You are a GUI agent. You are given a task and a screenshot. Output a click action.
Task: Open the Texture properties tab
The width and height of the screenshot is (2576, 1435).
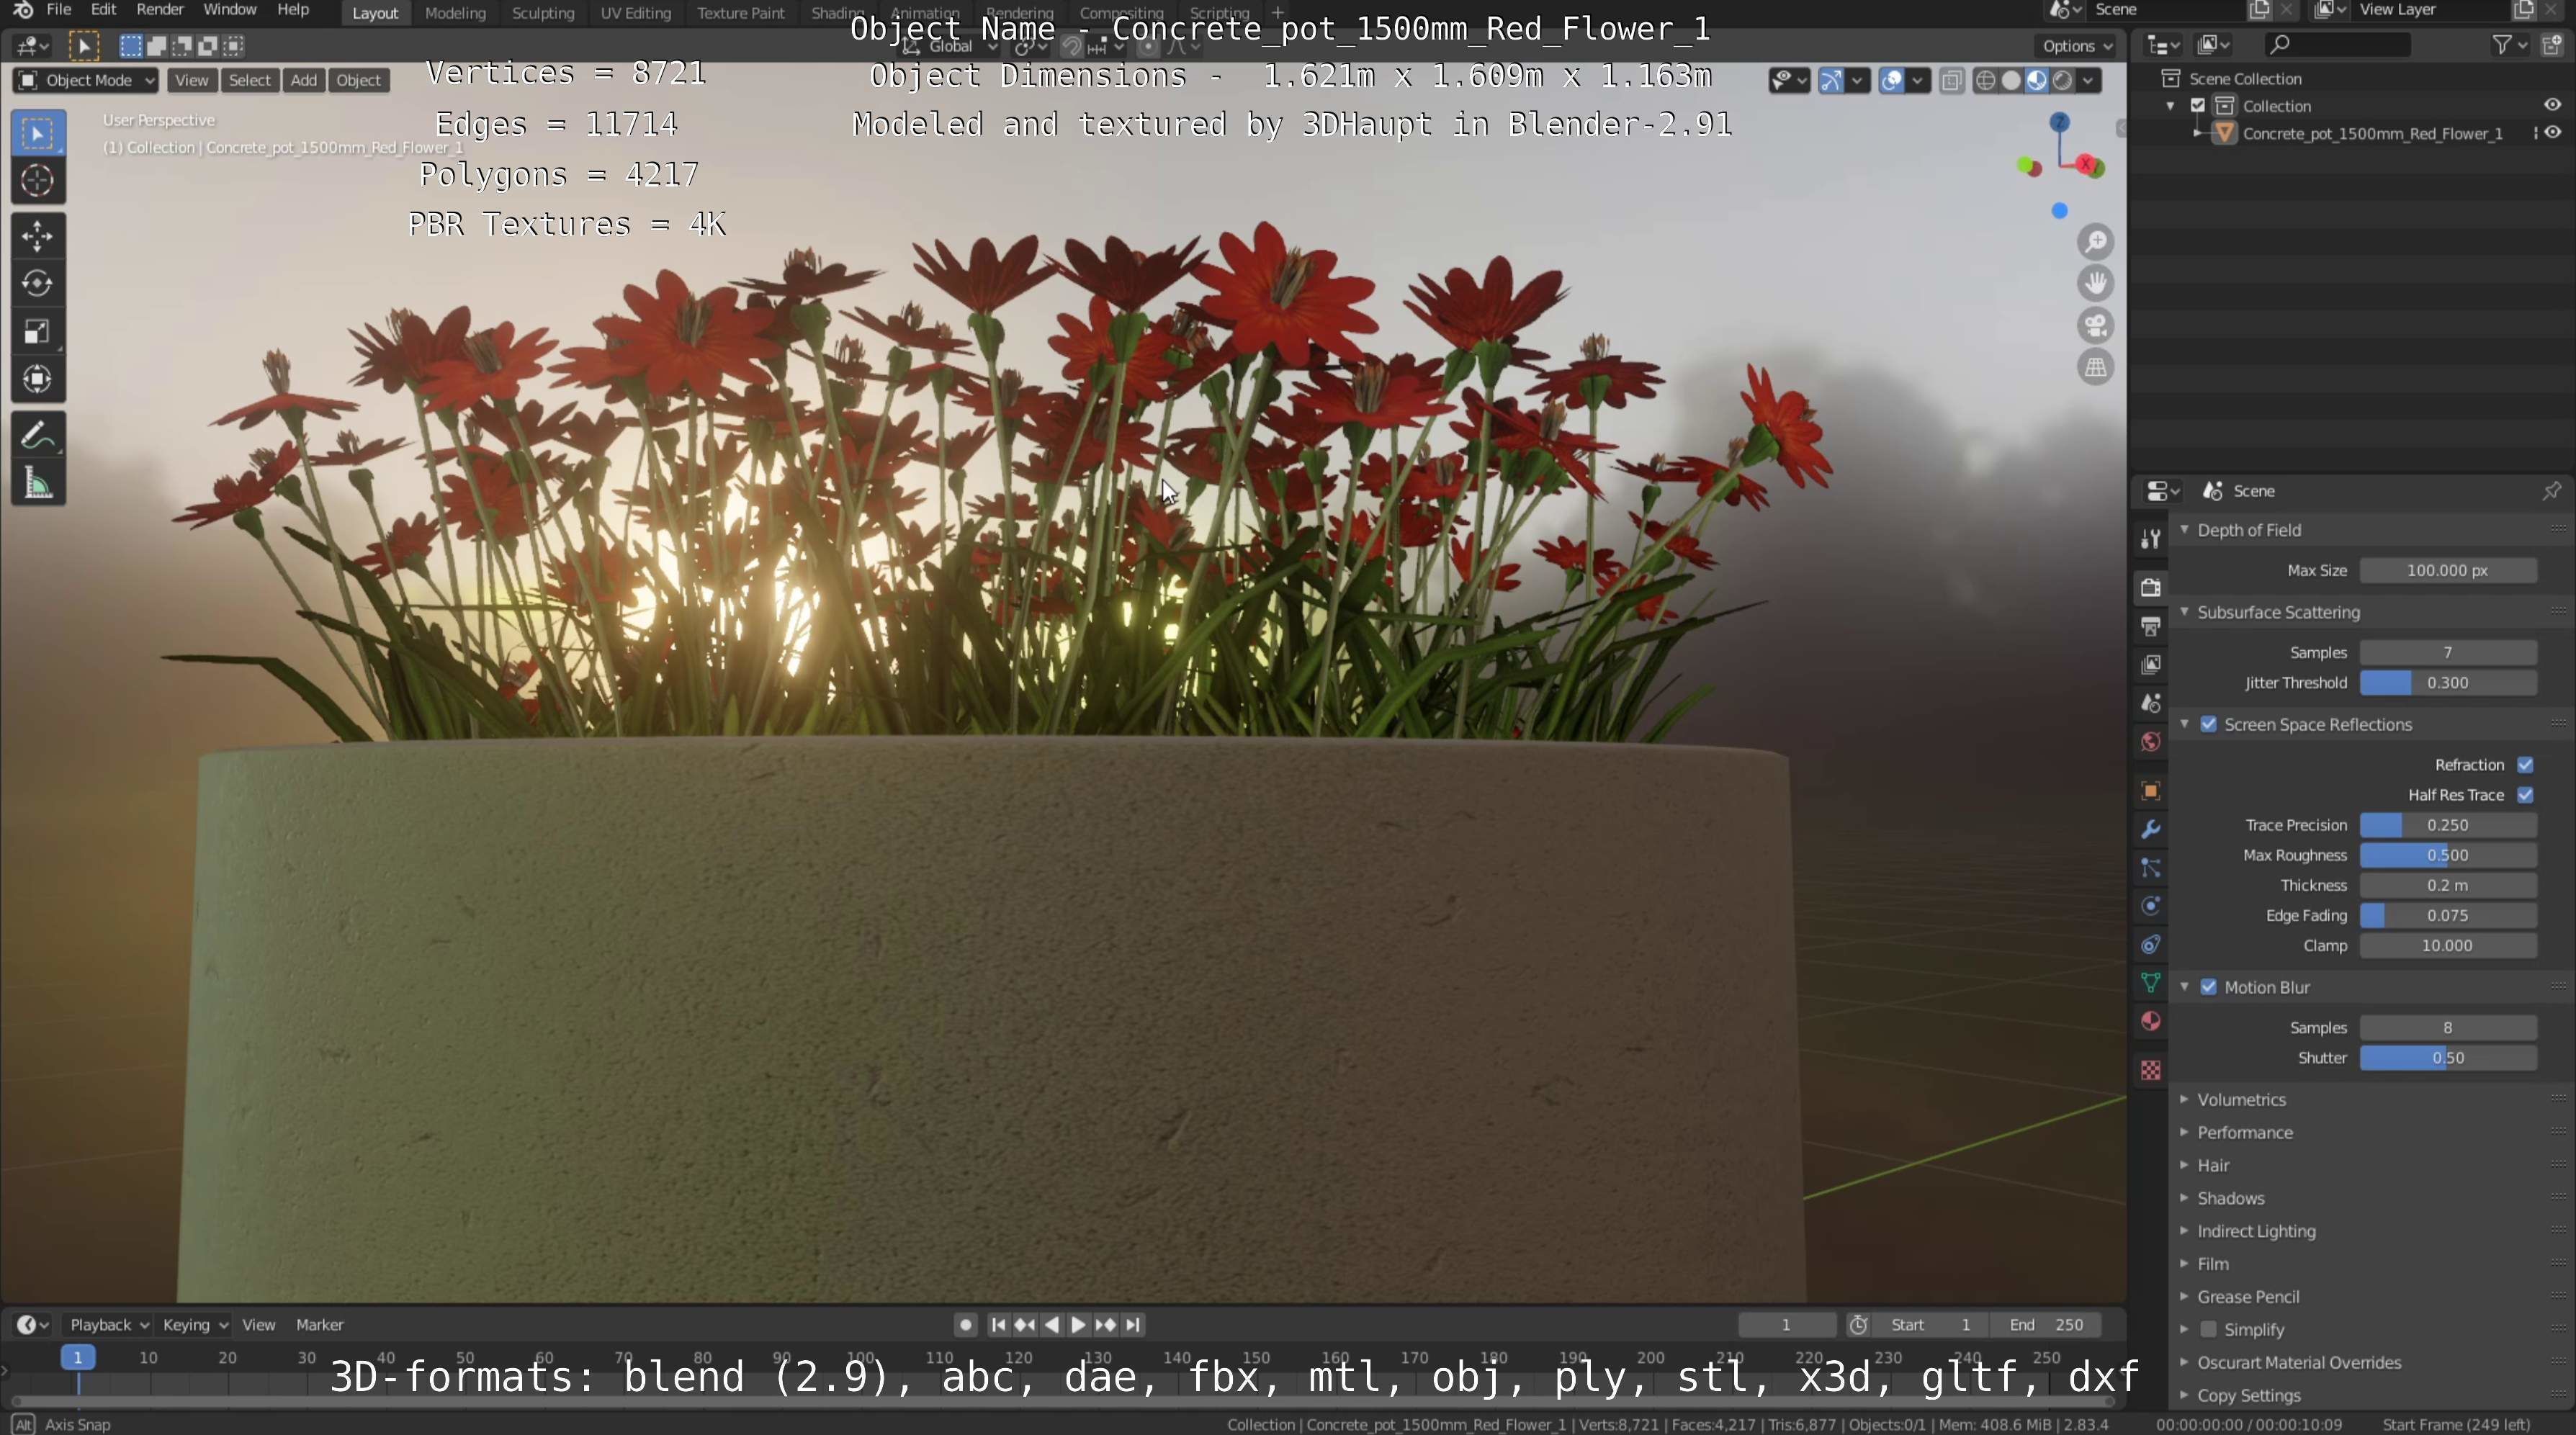pos(2151,1070)
